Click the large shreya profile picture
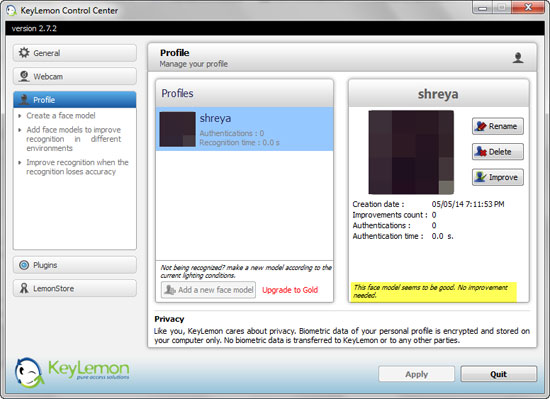 pyautogui.click(x=411, y=152)
